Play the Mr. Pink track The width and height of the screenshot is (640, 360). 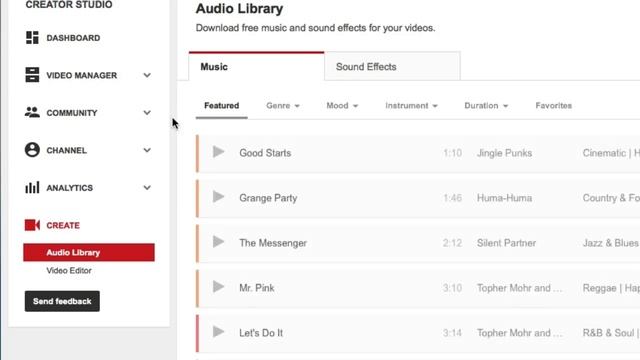[218, 287]
